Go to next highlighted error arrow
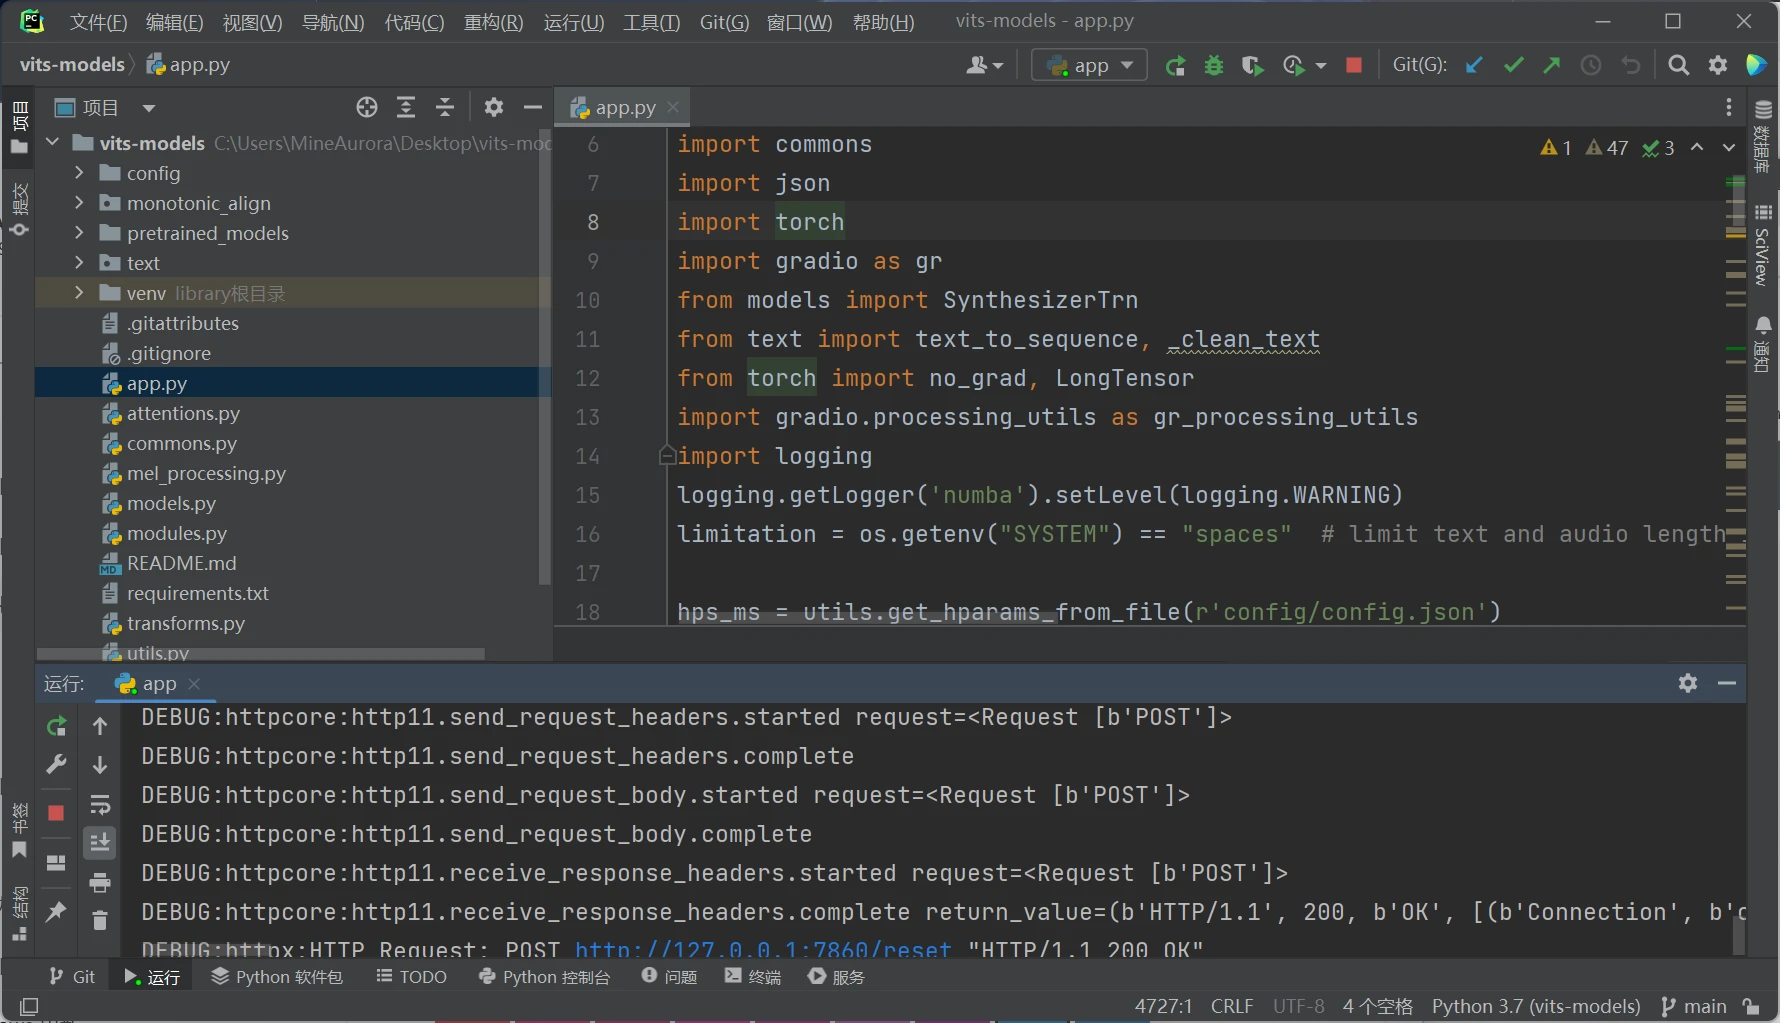 coord(1729,147)
